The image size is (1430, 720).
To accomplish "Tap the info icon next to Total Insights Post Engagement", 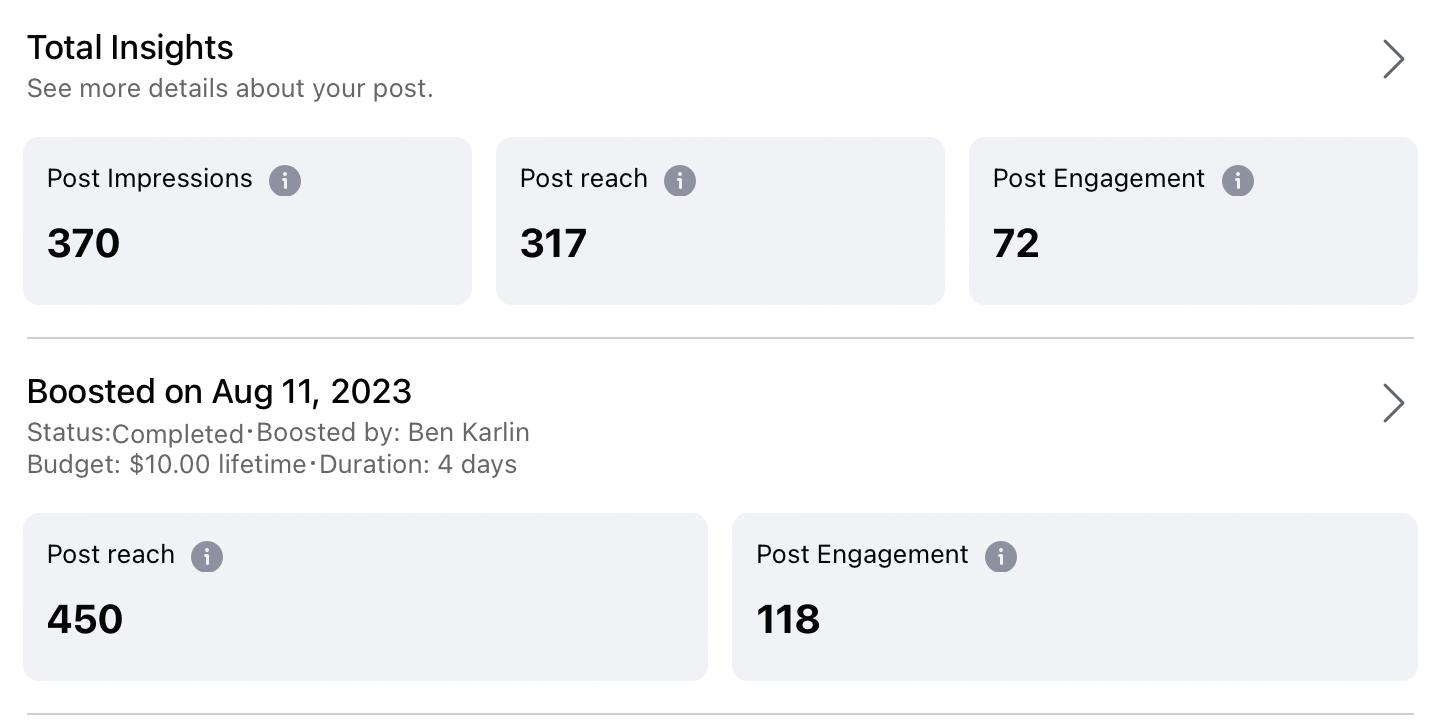I will click(1237, 180).
